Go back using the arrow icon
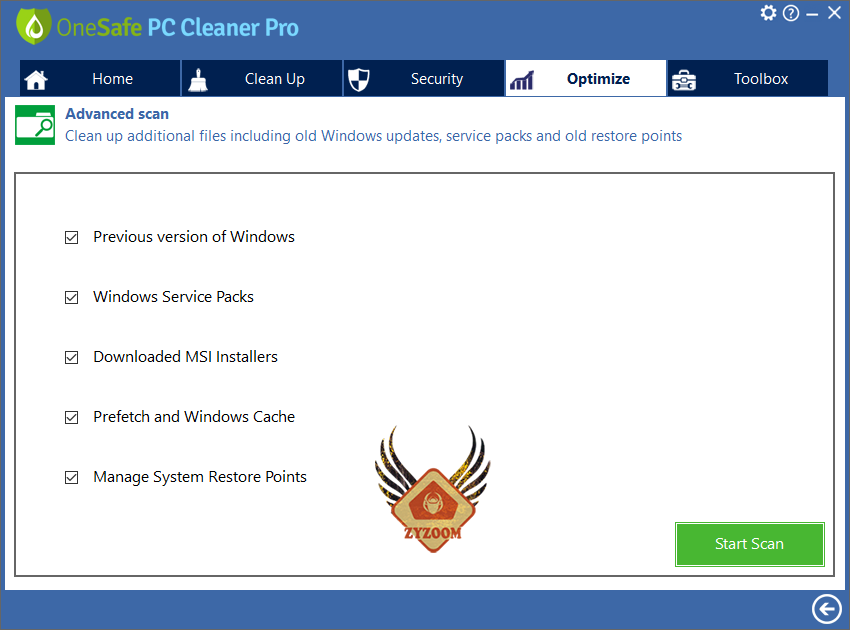 point(827,609)
